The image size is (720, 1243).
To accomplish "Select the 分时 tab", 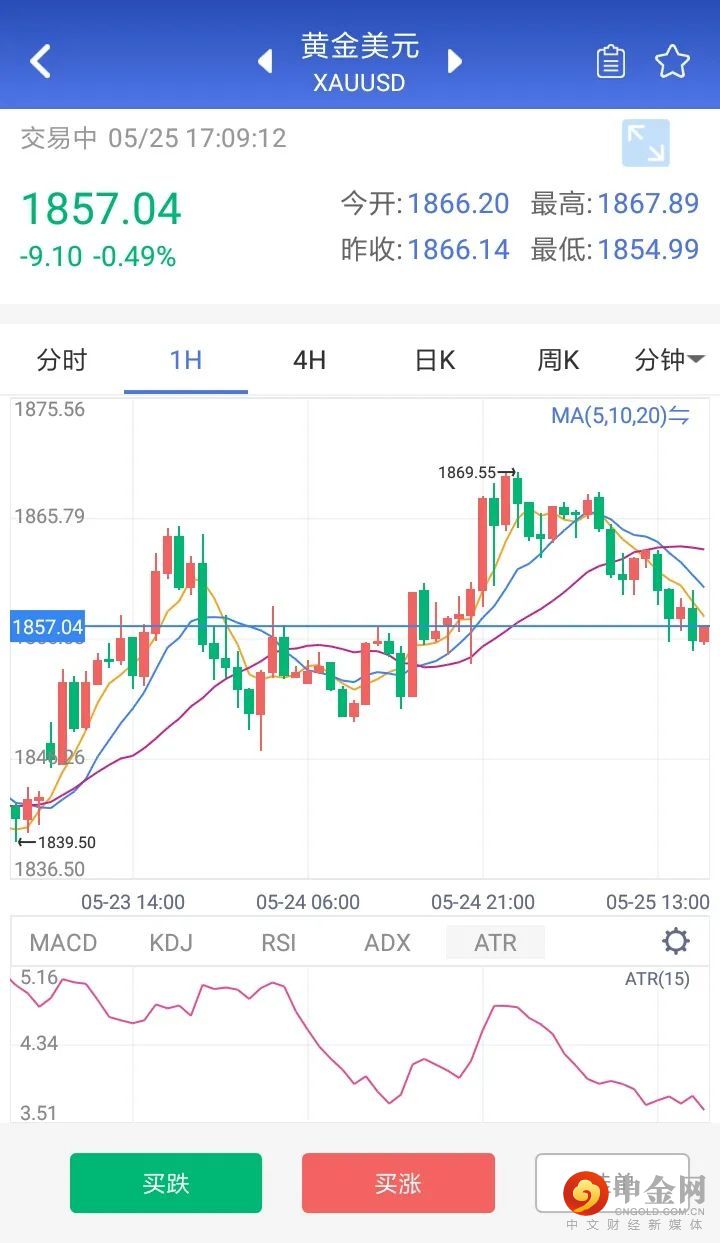I will tap(62, 360).
